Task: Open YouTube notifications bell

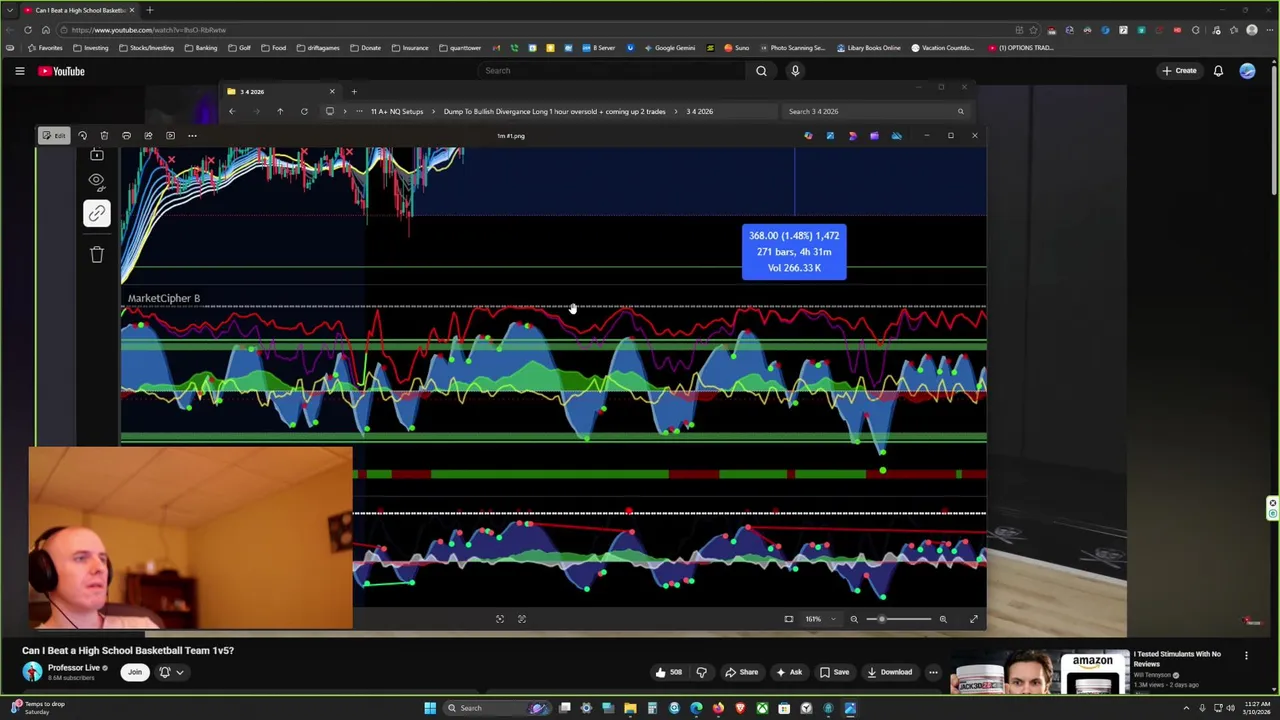Action: pos(1218,71)
